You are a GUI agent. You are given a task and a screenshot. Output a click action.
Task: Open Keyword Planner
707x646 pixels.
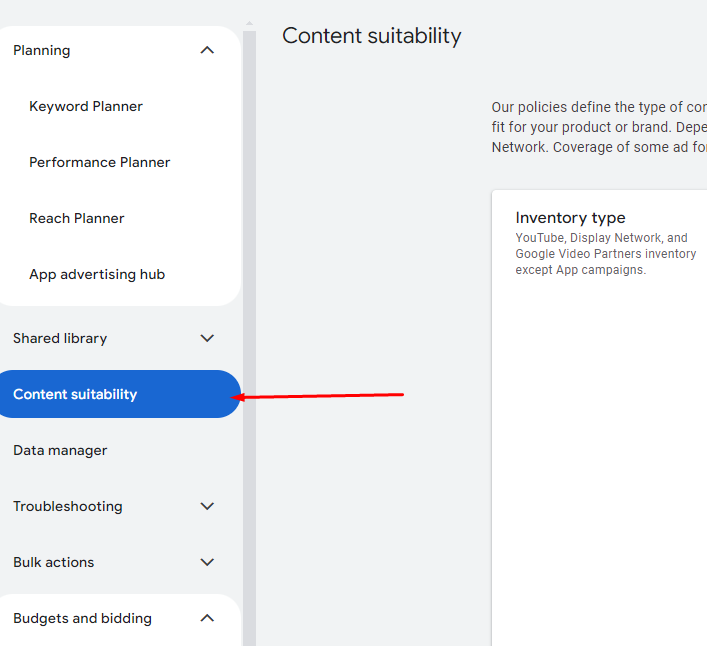[86, 106]
